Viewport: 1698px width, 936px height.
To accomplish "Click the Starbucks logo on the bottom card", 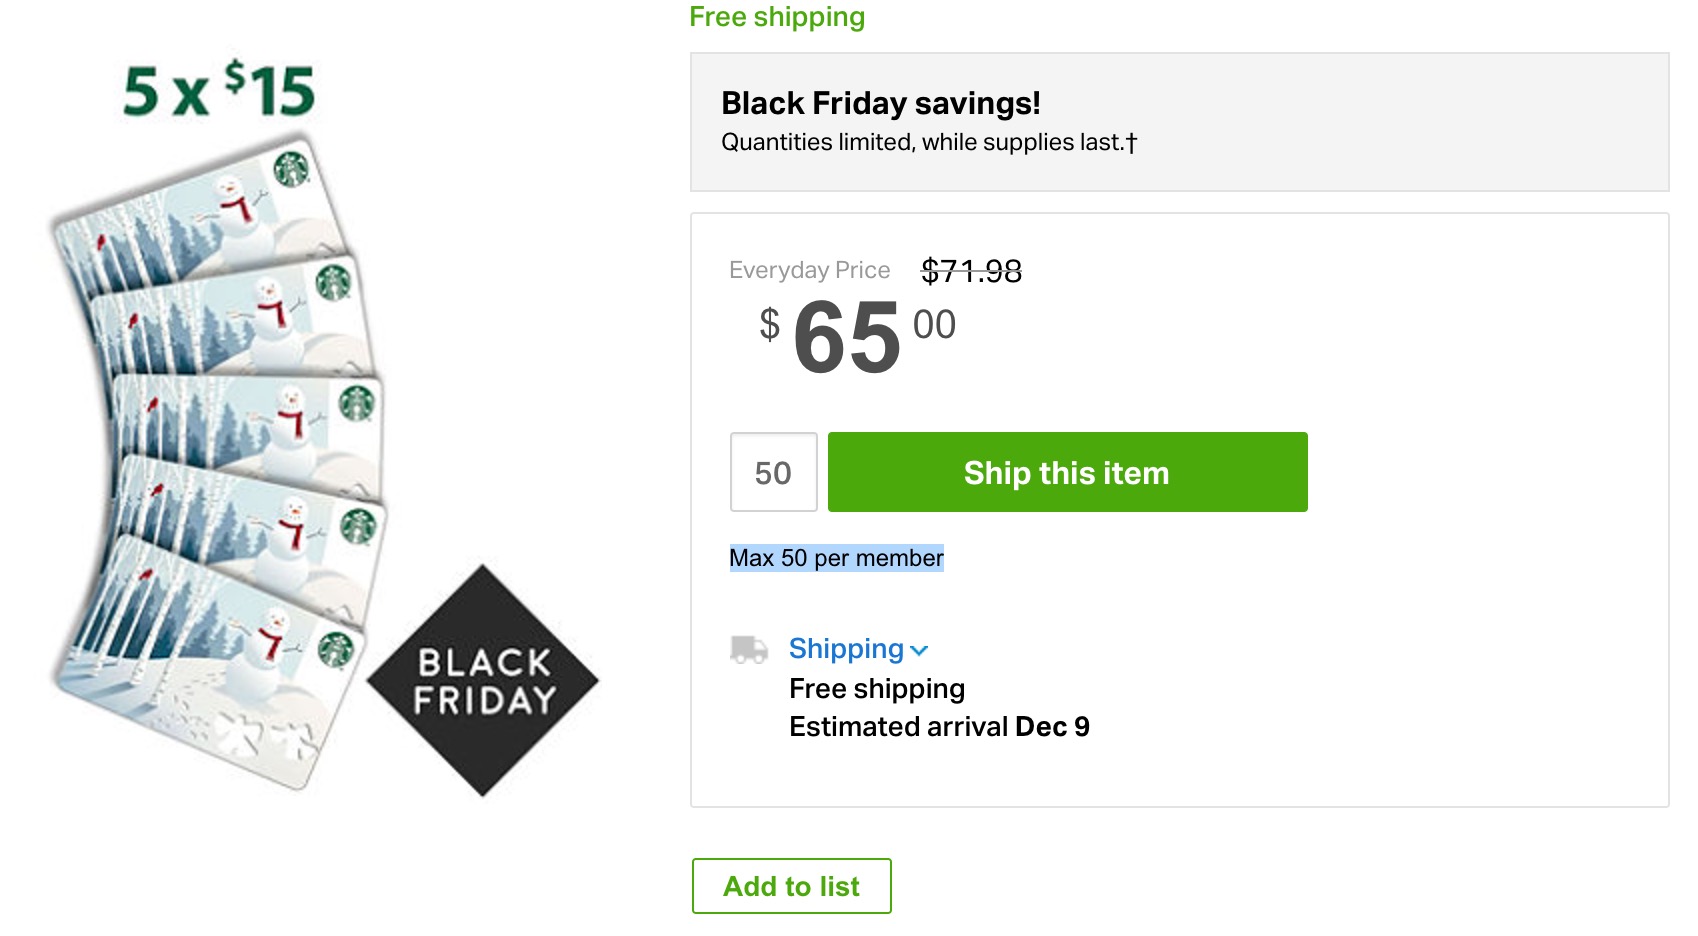I will 336,649.
